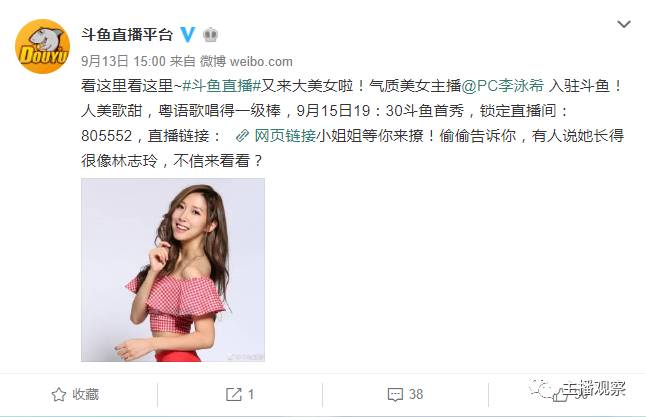The width and height of the screenshot is (646, 417).
Task: Click the comment count 38
Action: coord(416,394)
